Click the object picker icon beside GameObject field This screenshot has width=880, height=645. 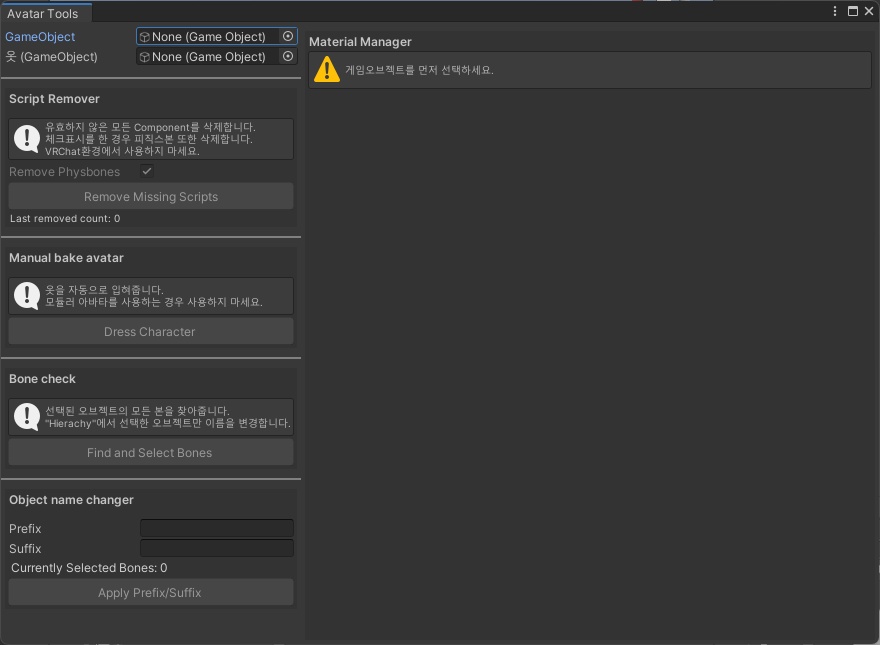[x=288, y=36]
